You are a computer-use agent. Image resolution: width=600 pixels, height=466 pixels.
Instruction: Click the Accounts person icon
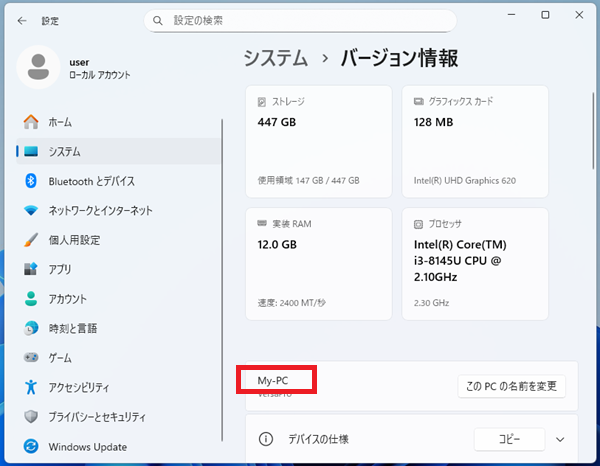coord(31,299)
